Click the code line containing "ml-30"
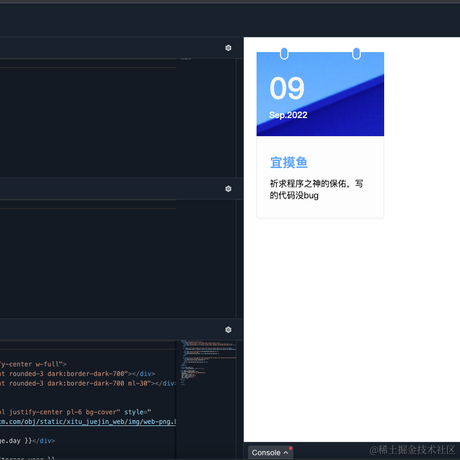 pyautogui.click(x=88, y=383)
